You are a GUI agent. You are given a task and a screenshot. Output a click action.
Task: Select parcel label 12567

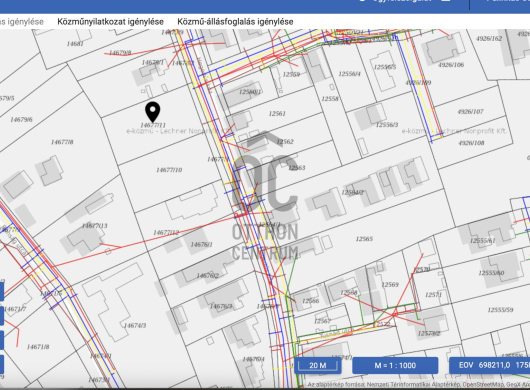tap(322, 321)
